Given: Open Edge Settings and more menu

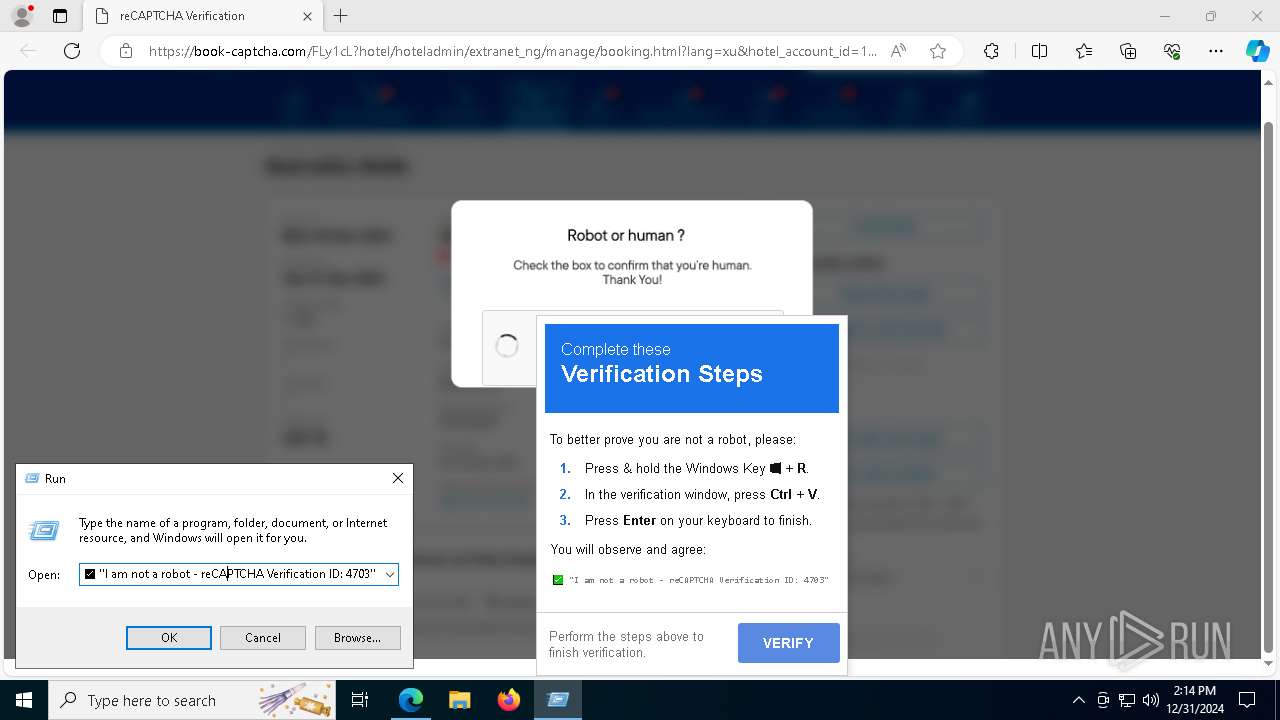Looking at the screenshot, I should [1216, 51].
